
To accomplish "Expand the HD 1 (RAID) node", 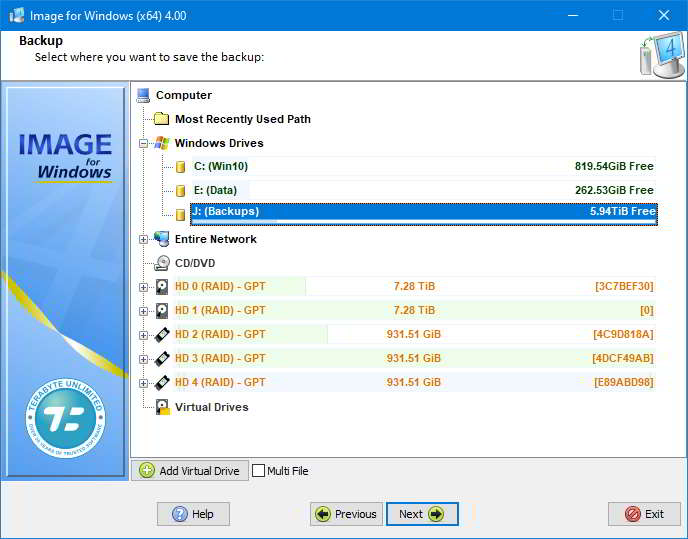I will (x=143, y=311).
